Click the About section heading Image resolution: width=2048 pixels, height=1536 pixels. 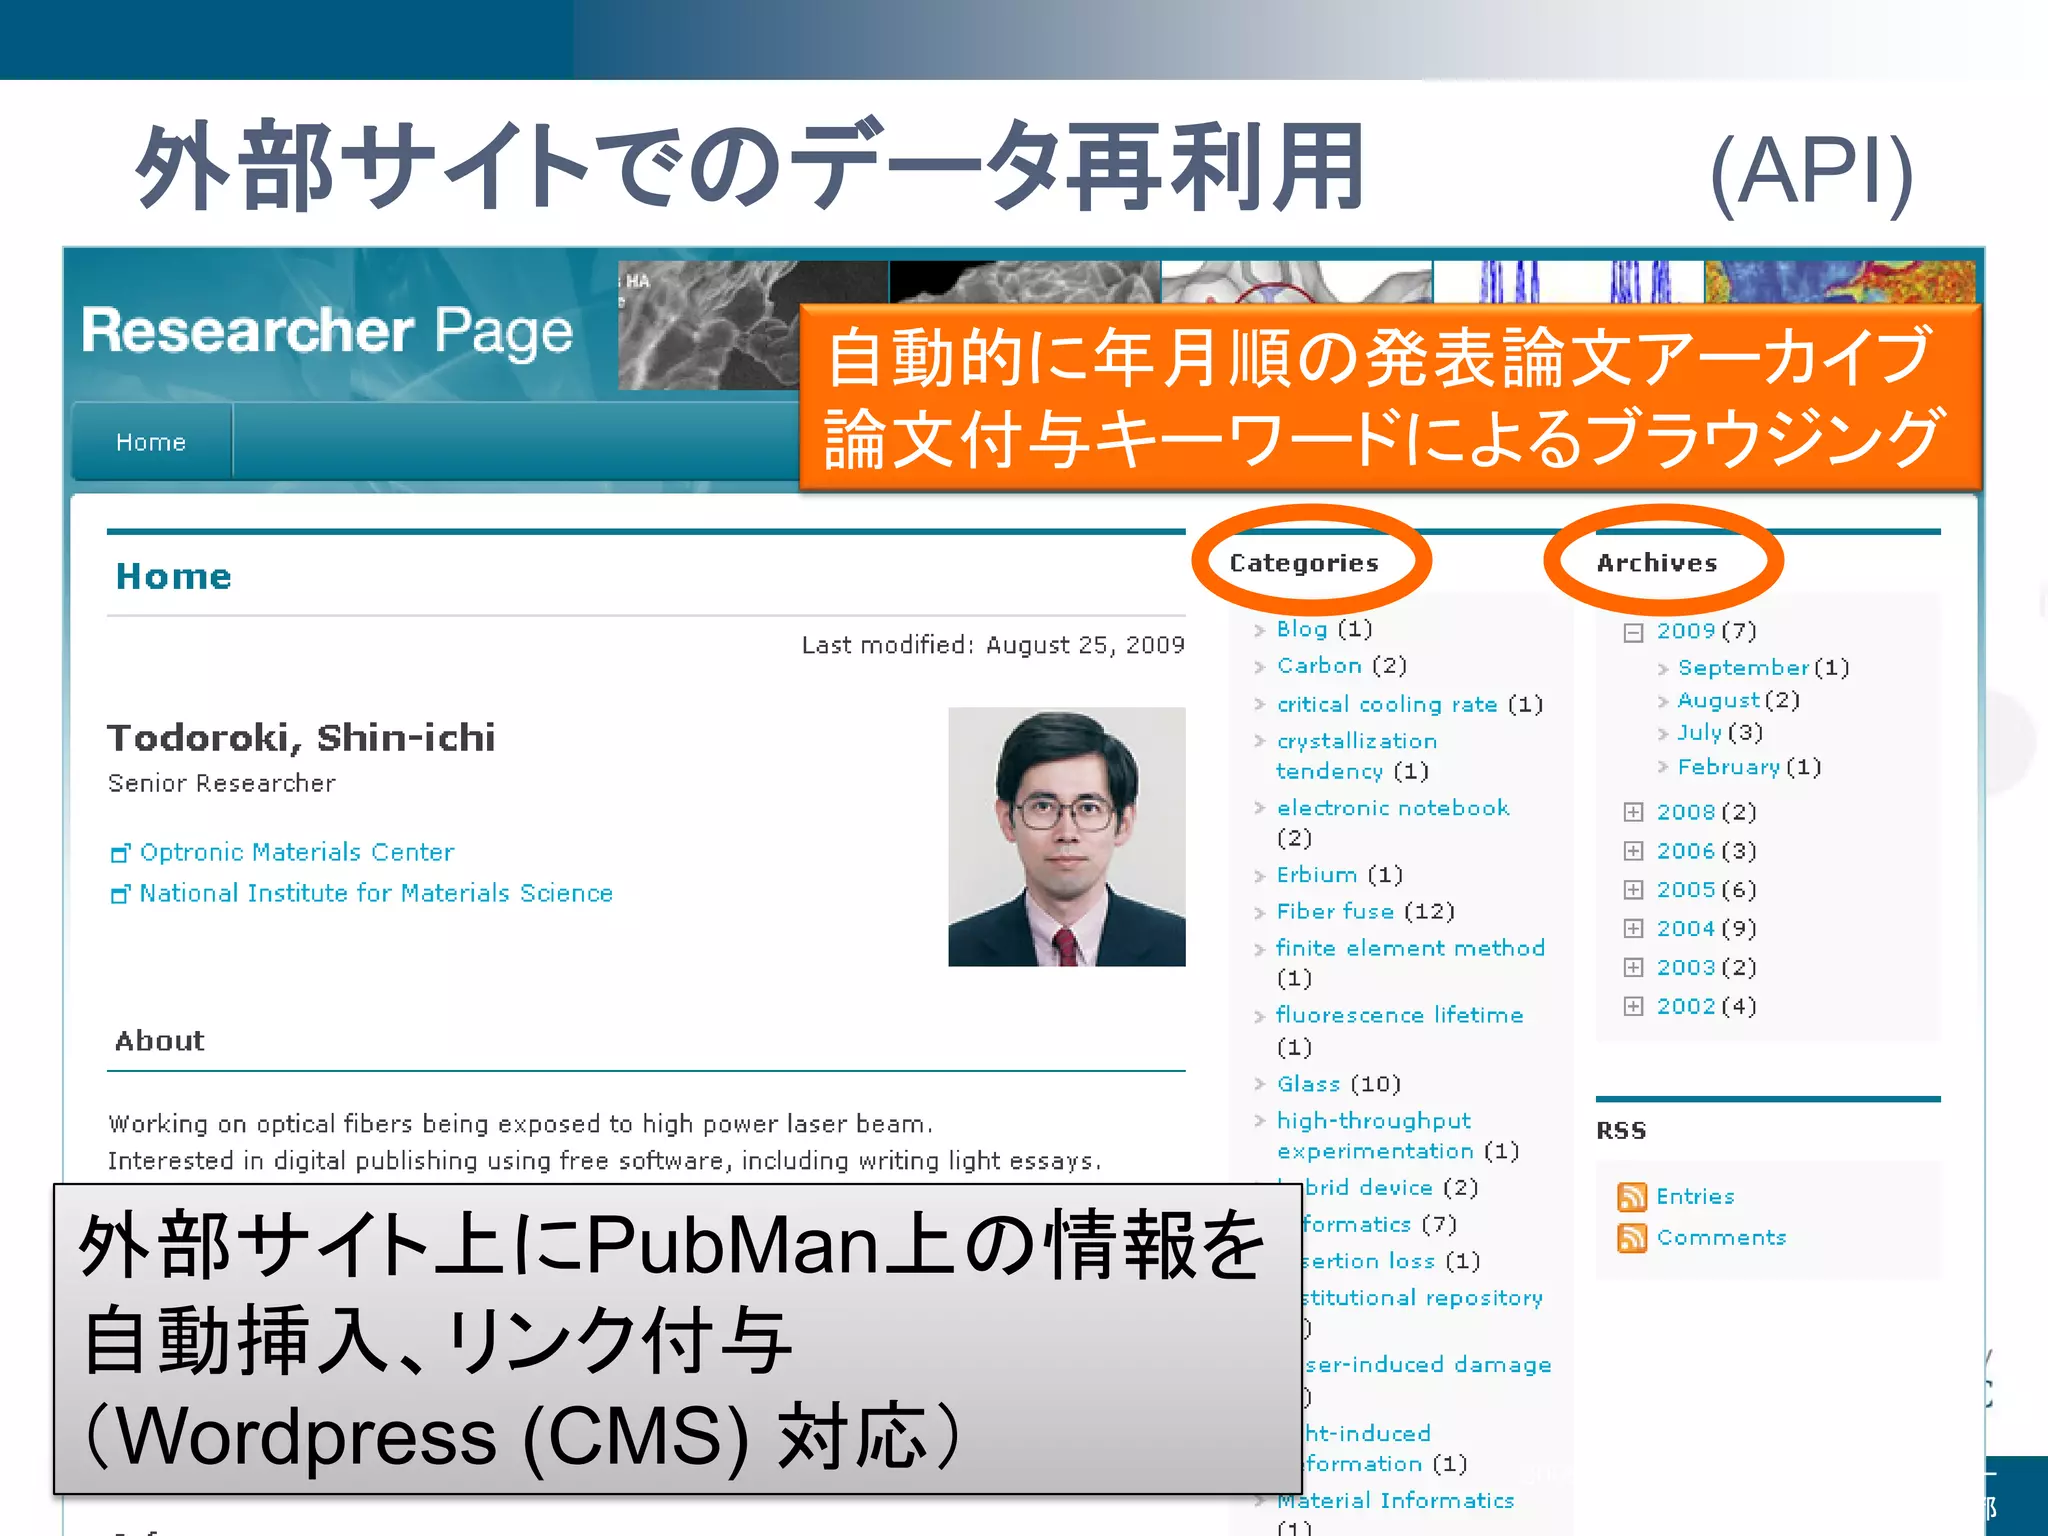pos(160,1041)
